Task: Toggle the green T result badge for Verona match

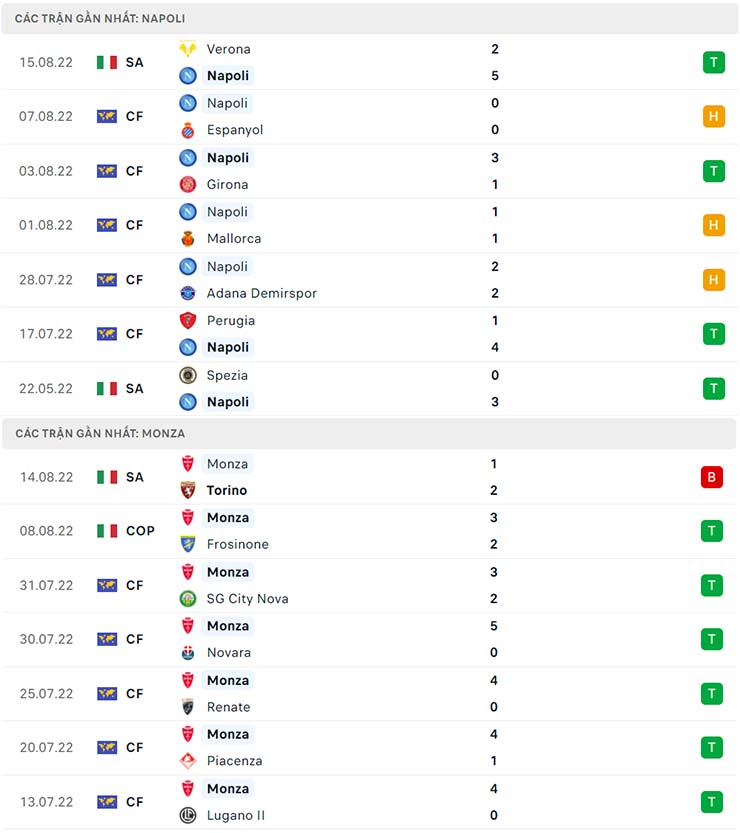Action: coord(714,62)
